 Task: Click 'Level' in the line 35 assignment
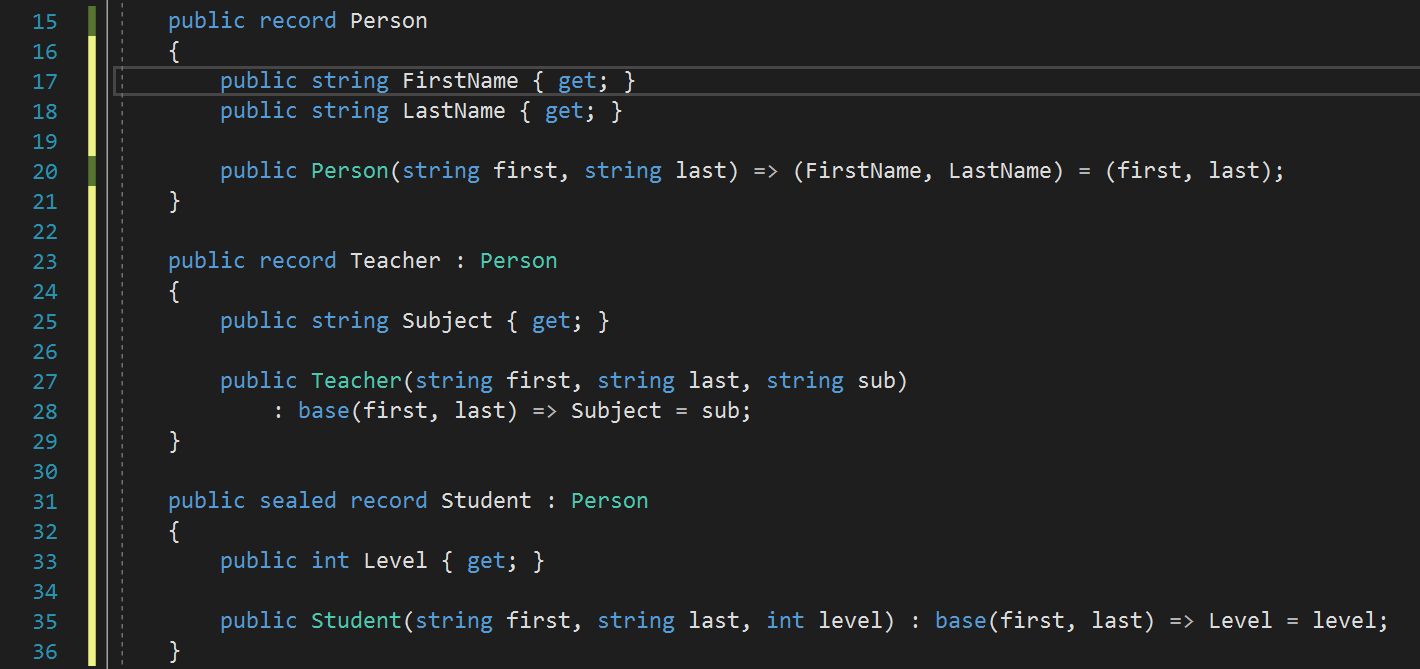pyautogui.click(x=1240, y=621)
